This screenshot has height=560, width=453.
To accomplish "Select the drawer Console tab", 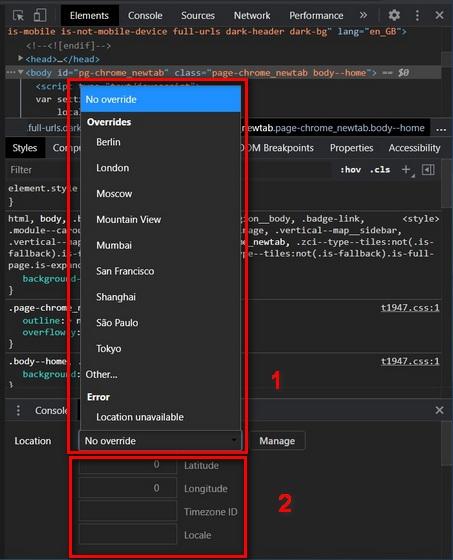I will click(x=51, y=410).
